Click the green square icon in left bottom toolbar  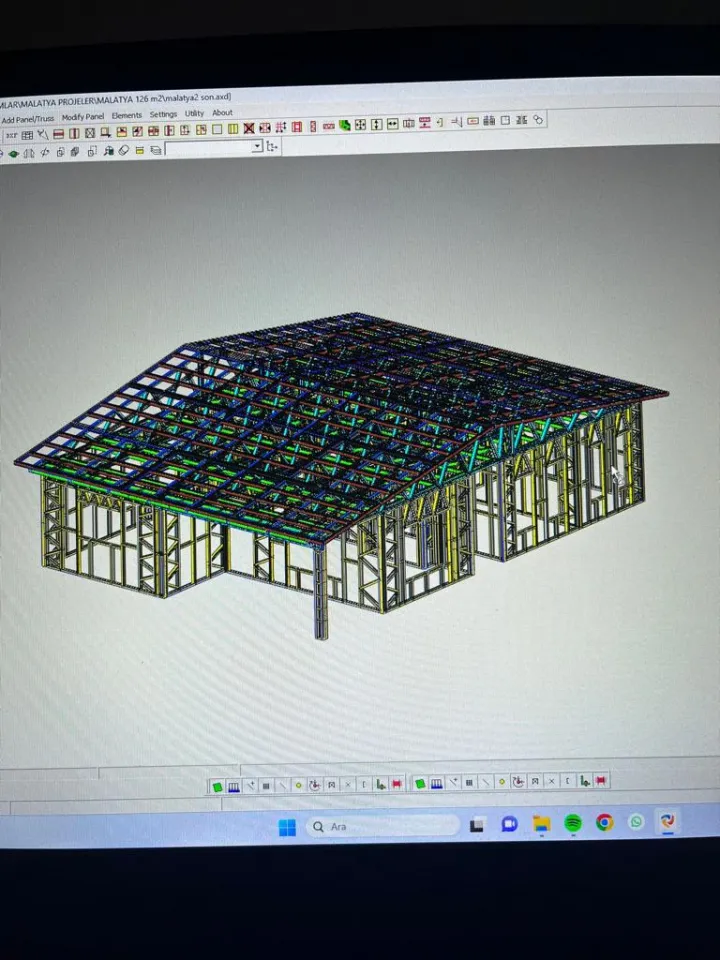[217, 787]
